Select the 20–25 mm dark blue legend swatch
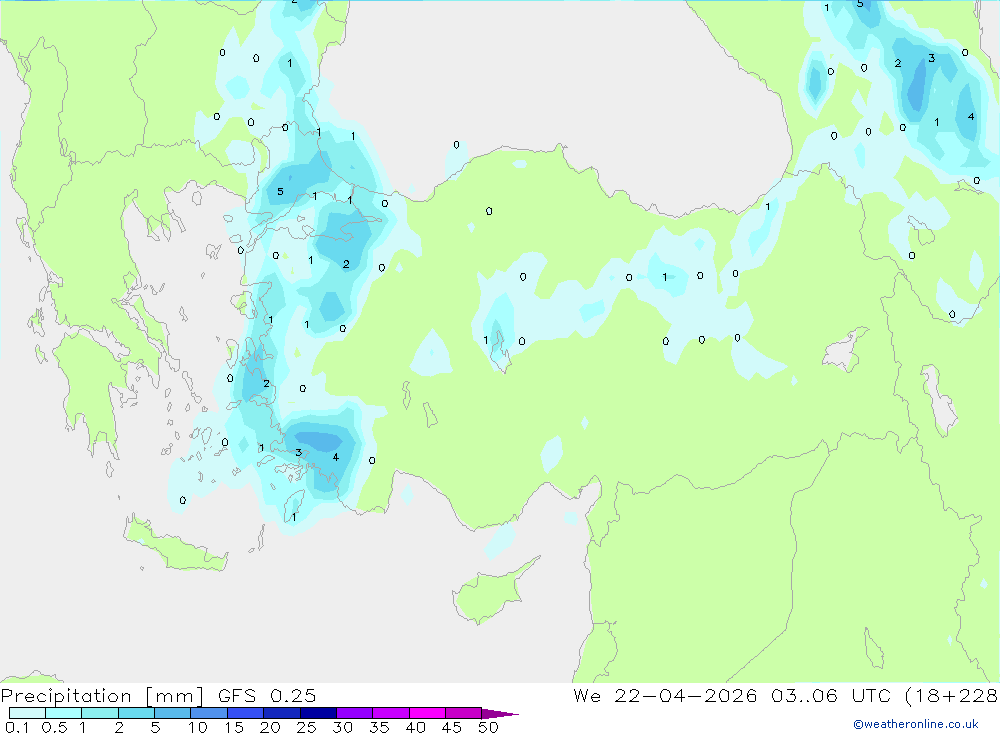This screenshot has height=733, width=1000. point(281,713)
